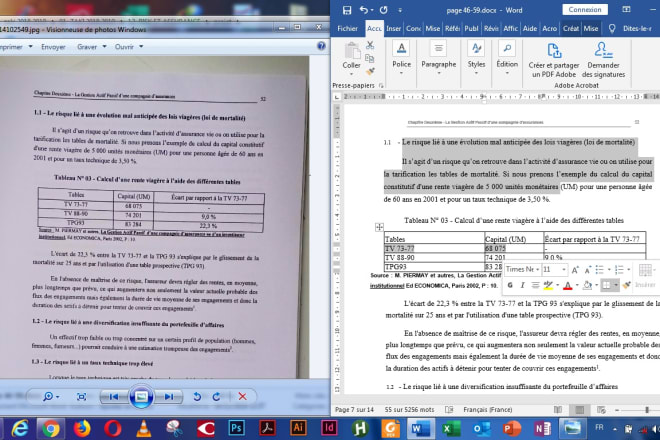Apply yellow text highlight color
The width and height of the screenshot is (660, 440).
pyautogui.click(x=548, y=285)
